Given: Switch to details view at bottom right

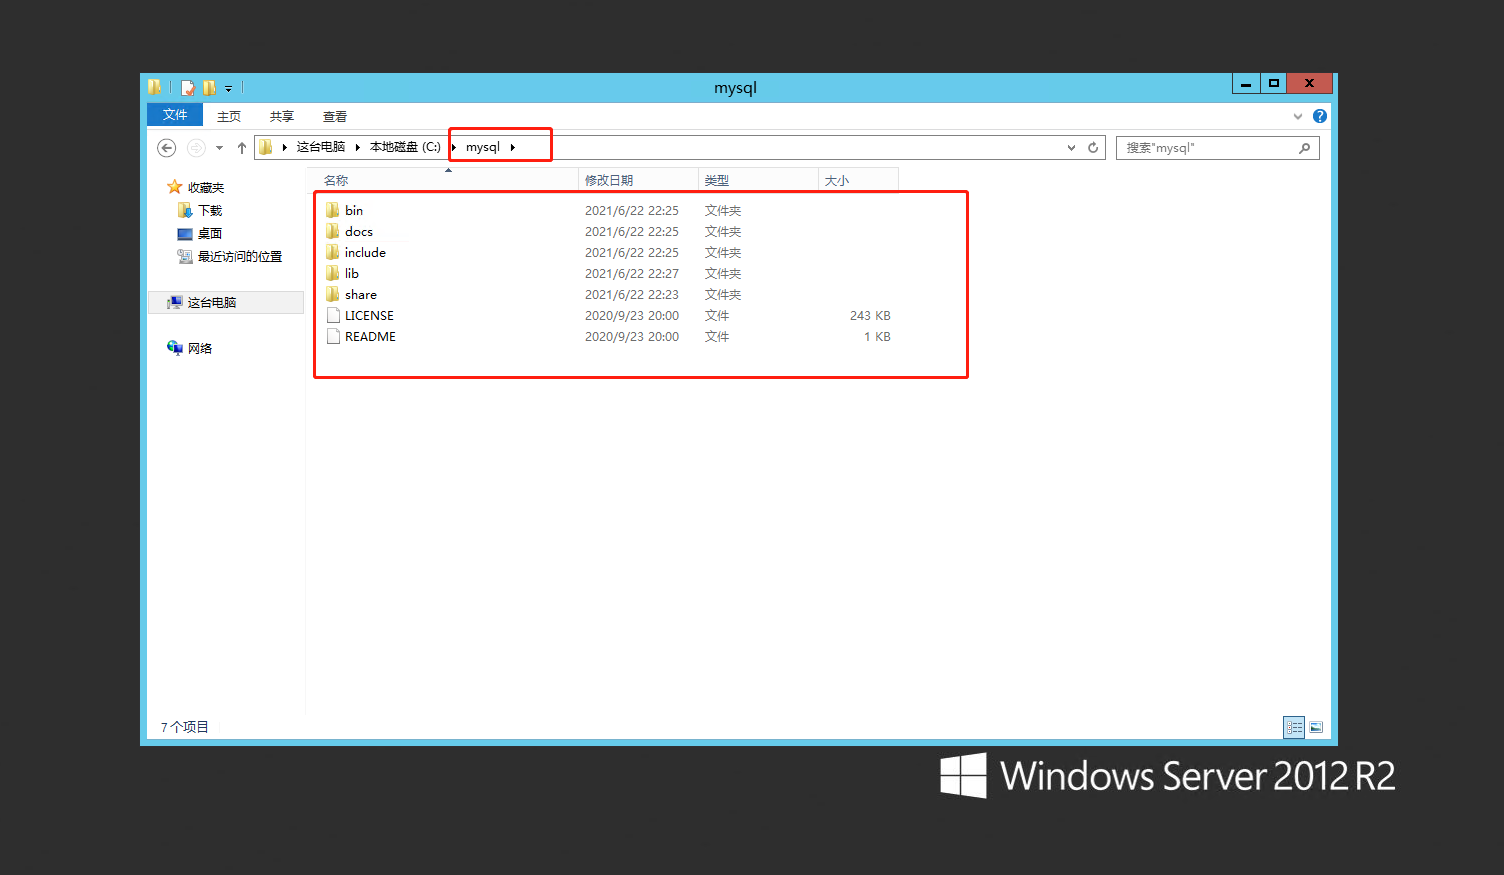Looking at the screenshot, I should pos(1294,726).
